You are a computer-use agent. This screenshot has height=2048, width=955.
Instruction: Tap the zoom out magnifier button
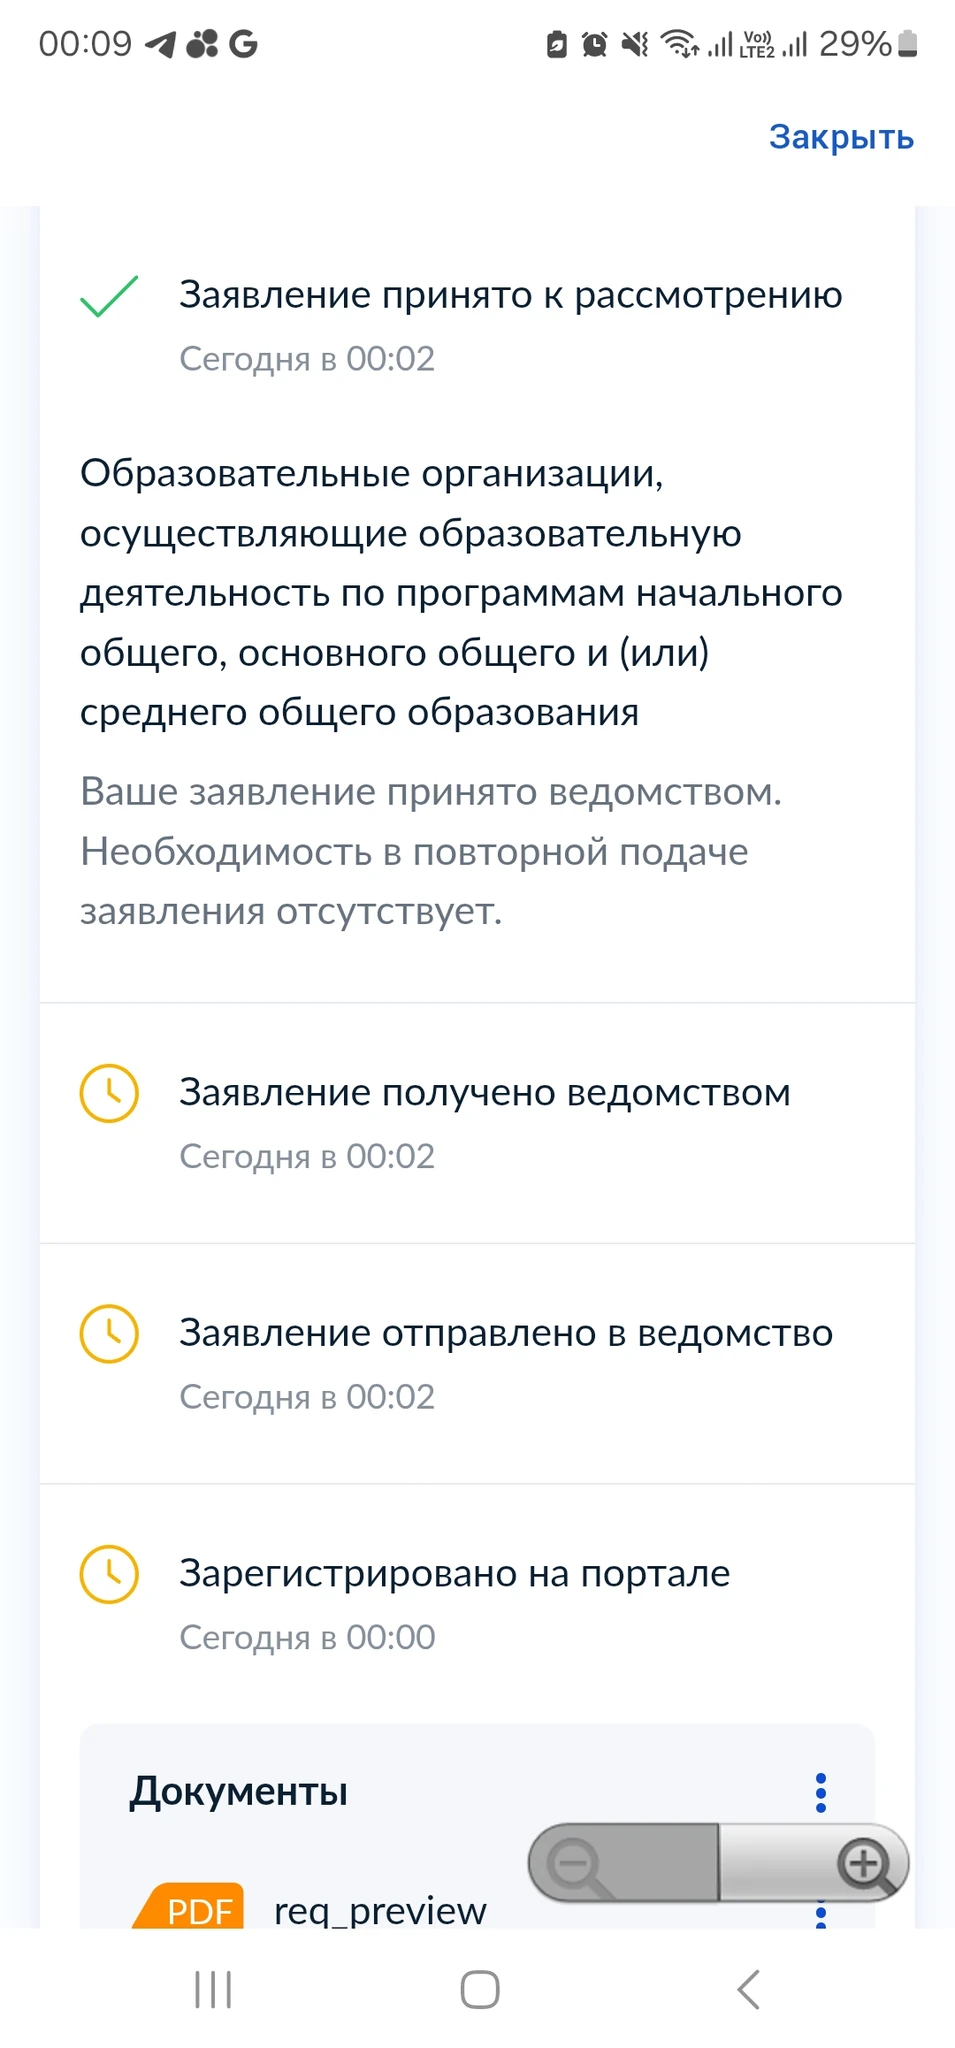[x=578, y=1864]
